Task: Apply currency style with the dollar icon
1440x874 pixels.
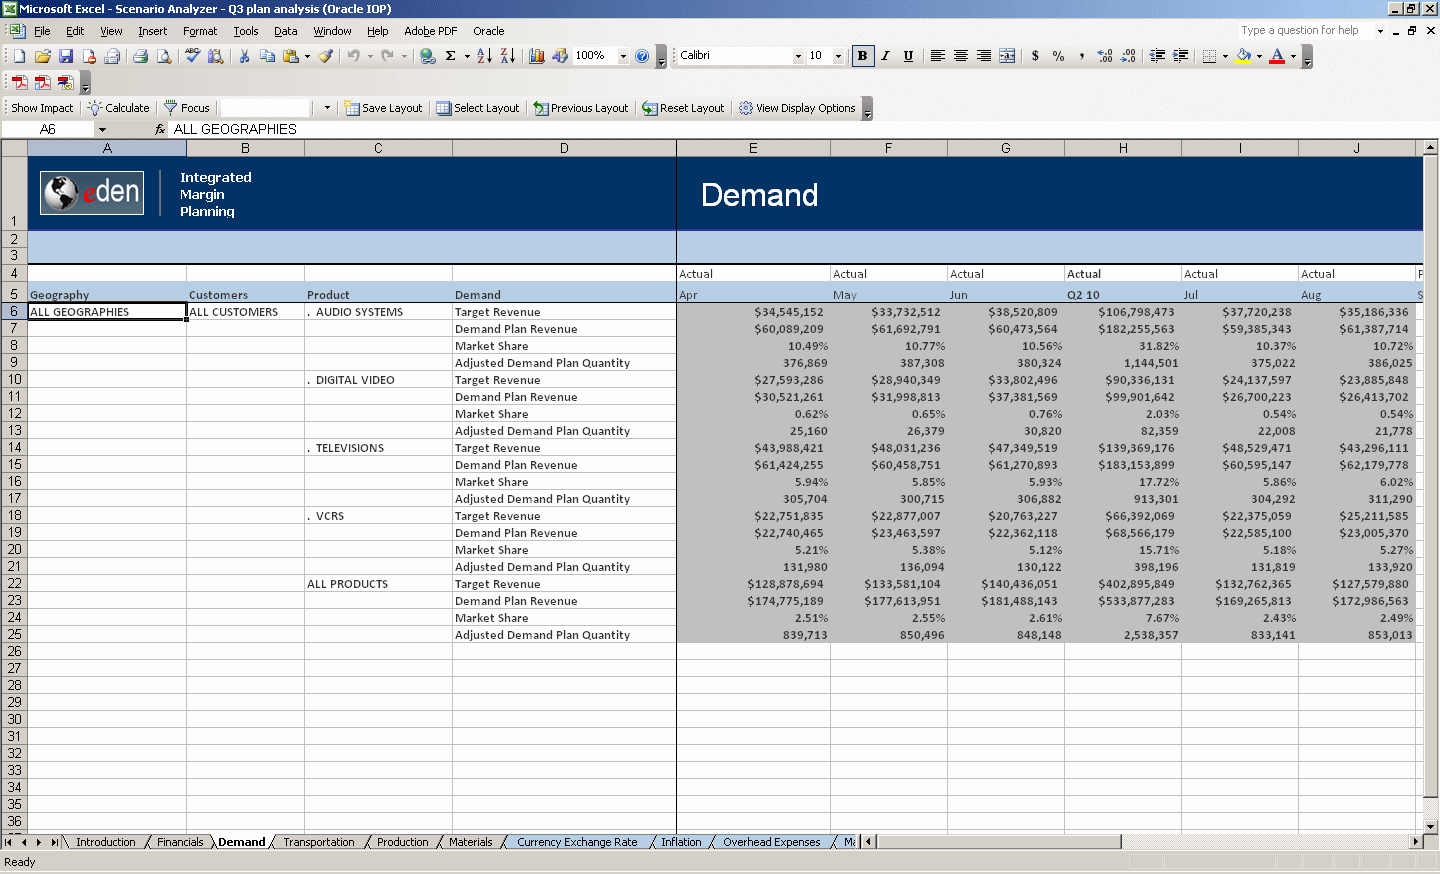Action: [x=1035, y=56]
